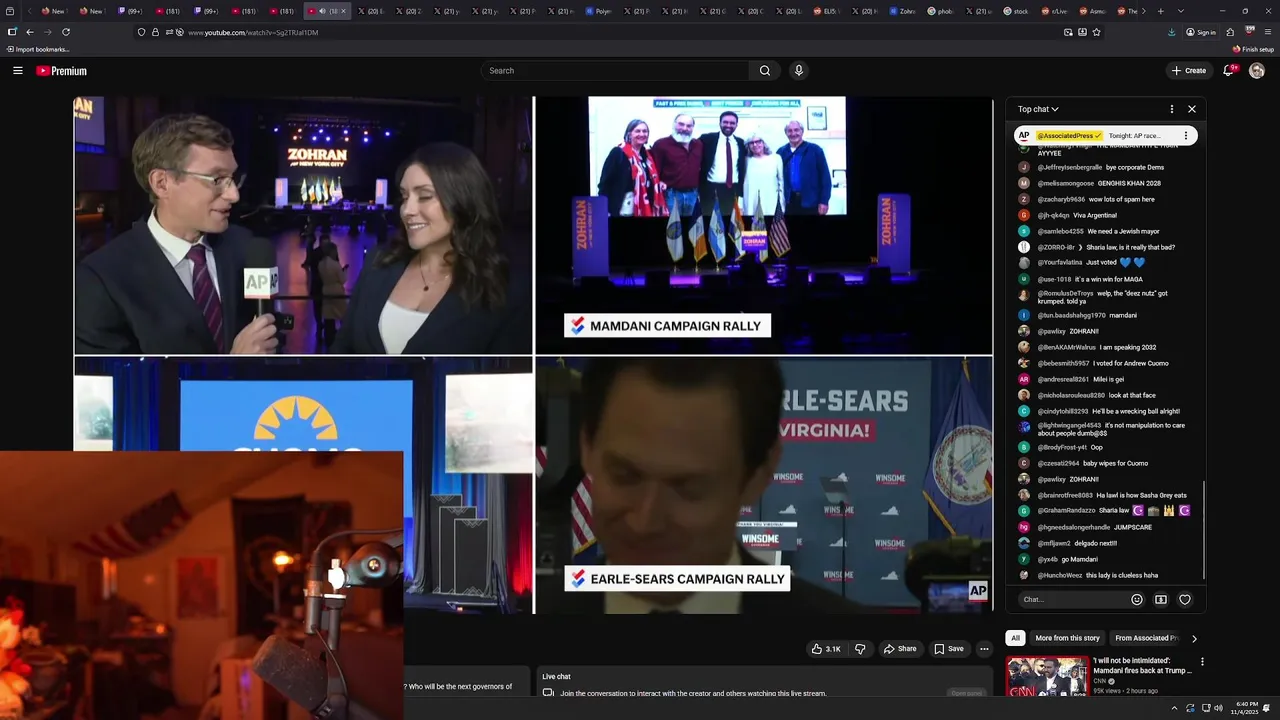Viewport: 1280px width, 720px height.
Task: Send a heart reaction in chat
Action: (1185, 600)
